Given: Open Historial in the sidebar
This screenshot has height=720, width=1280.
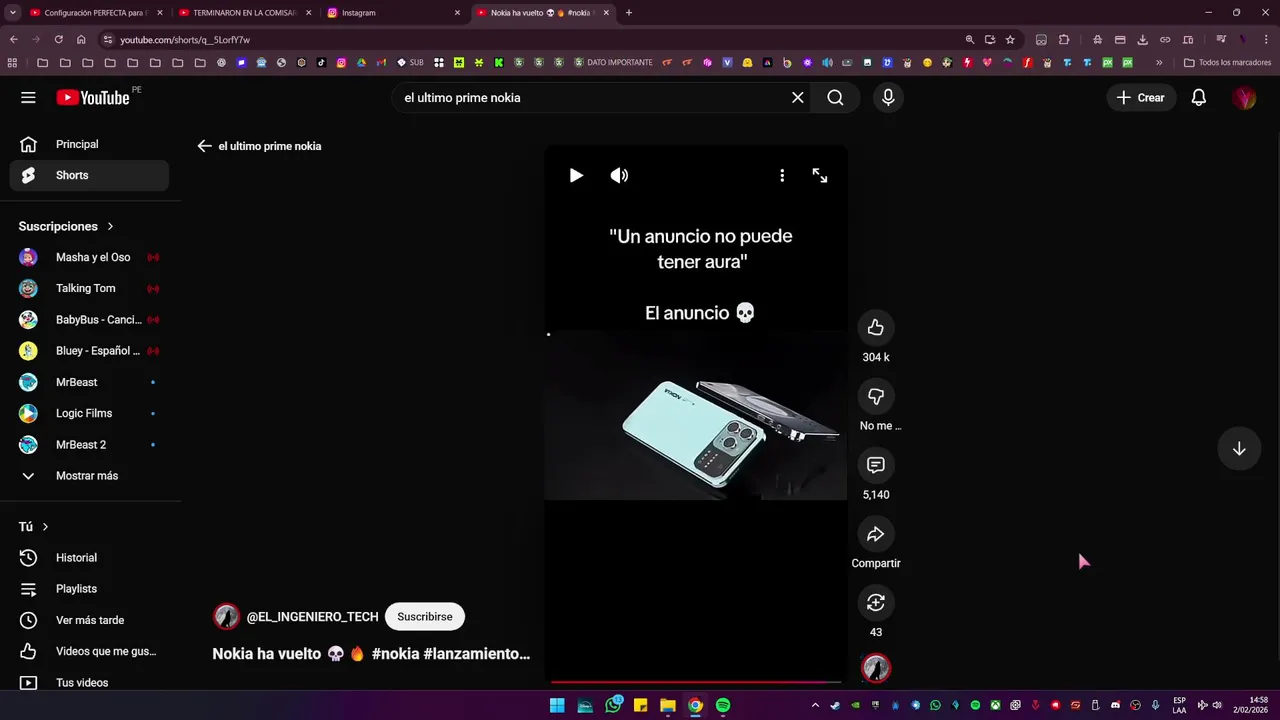Looking at the screenshot, I should [x=89, y=557].
